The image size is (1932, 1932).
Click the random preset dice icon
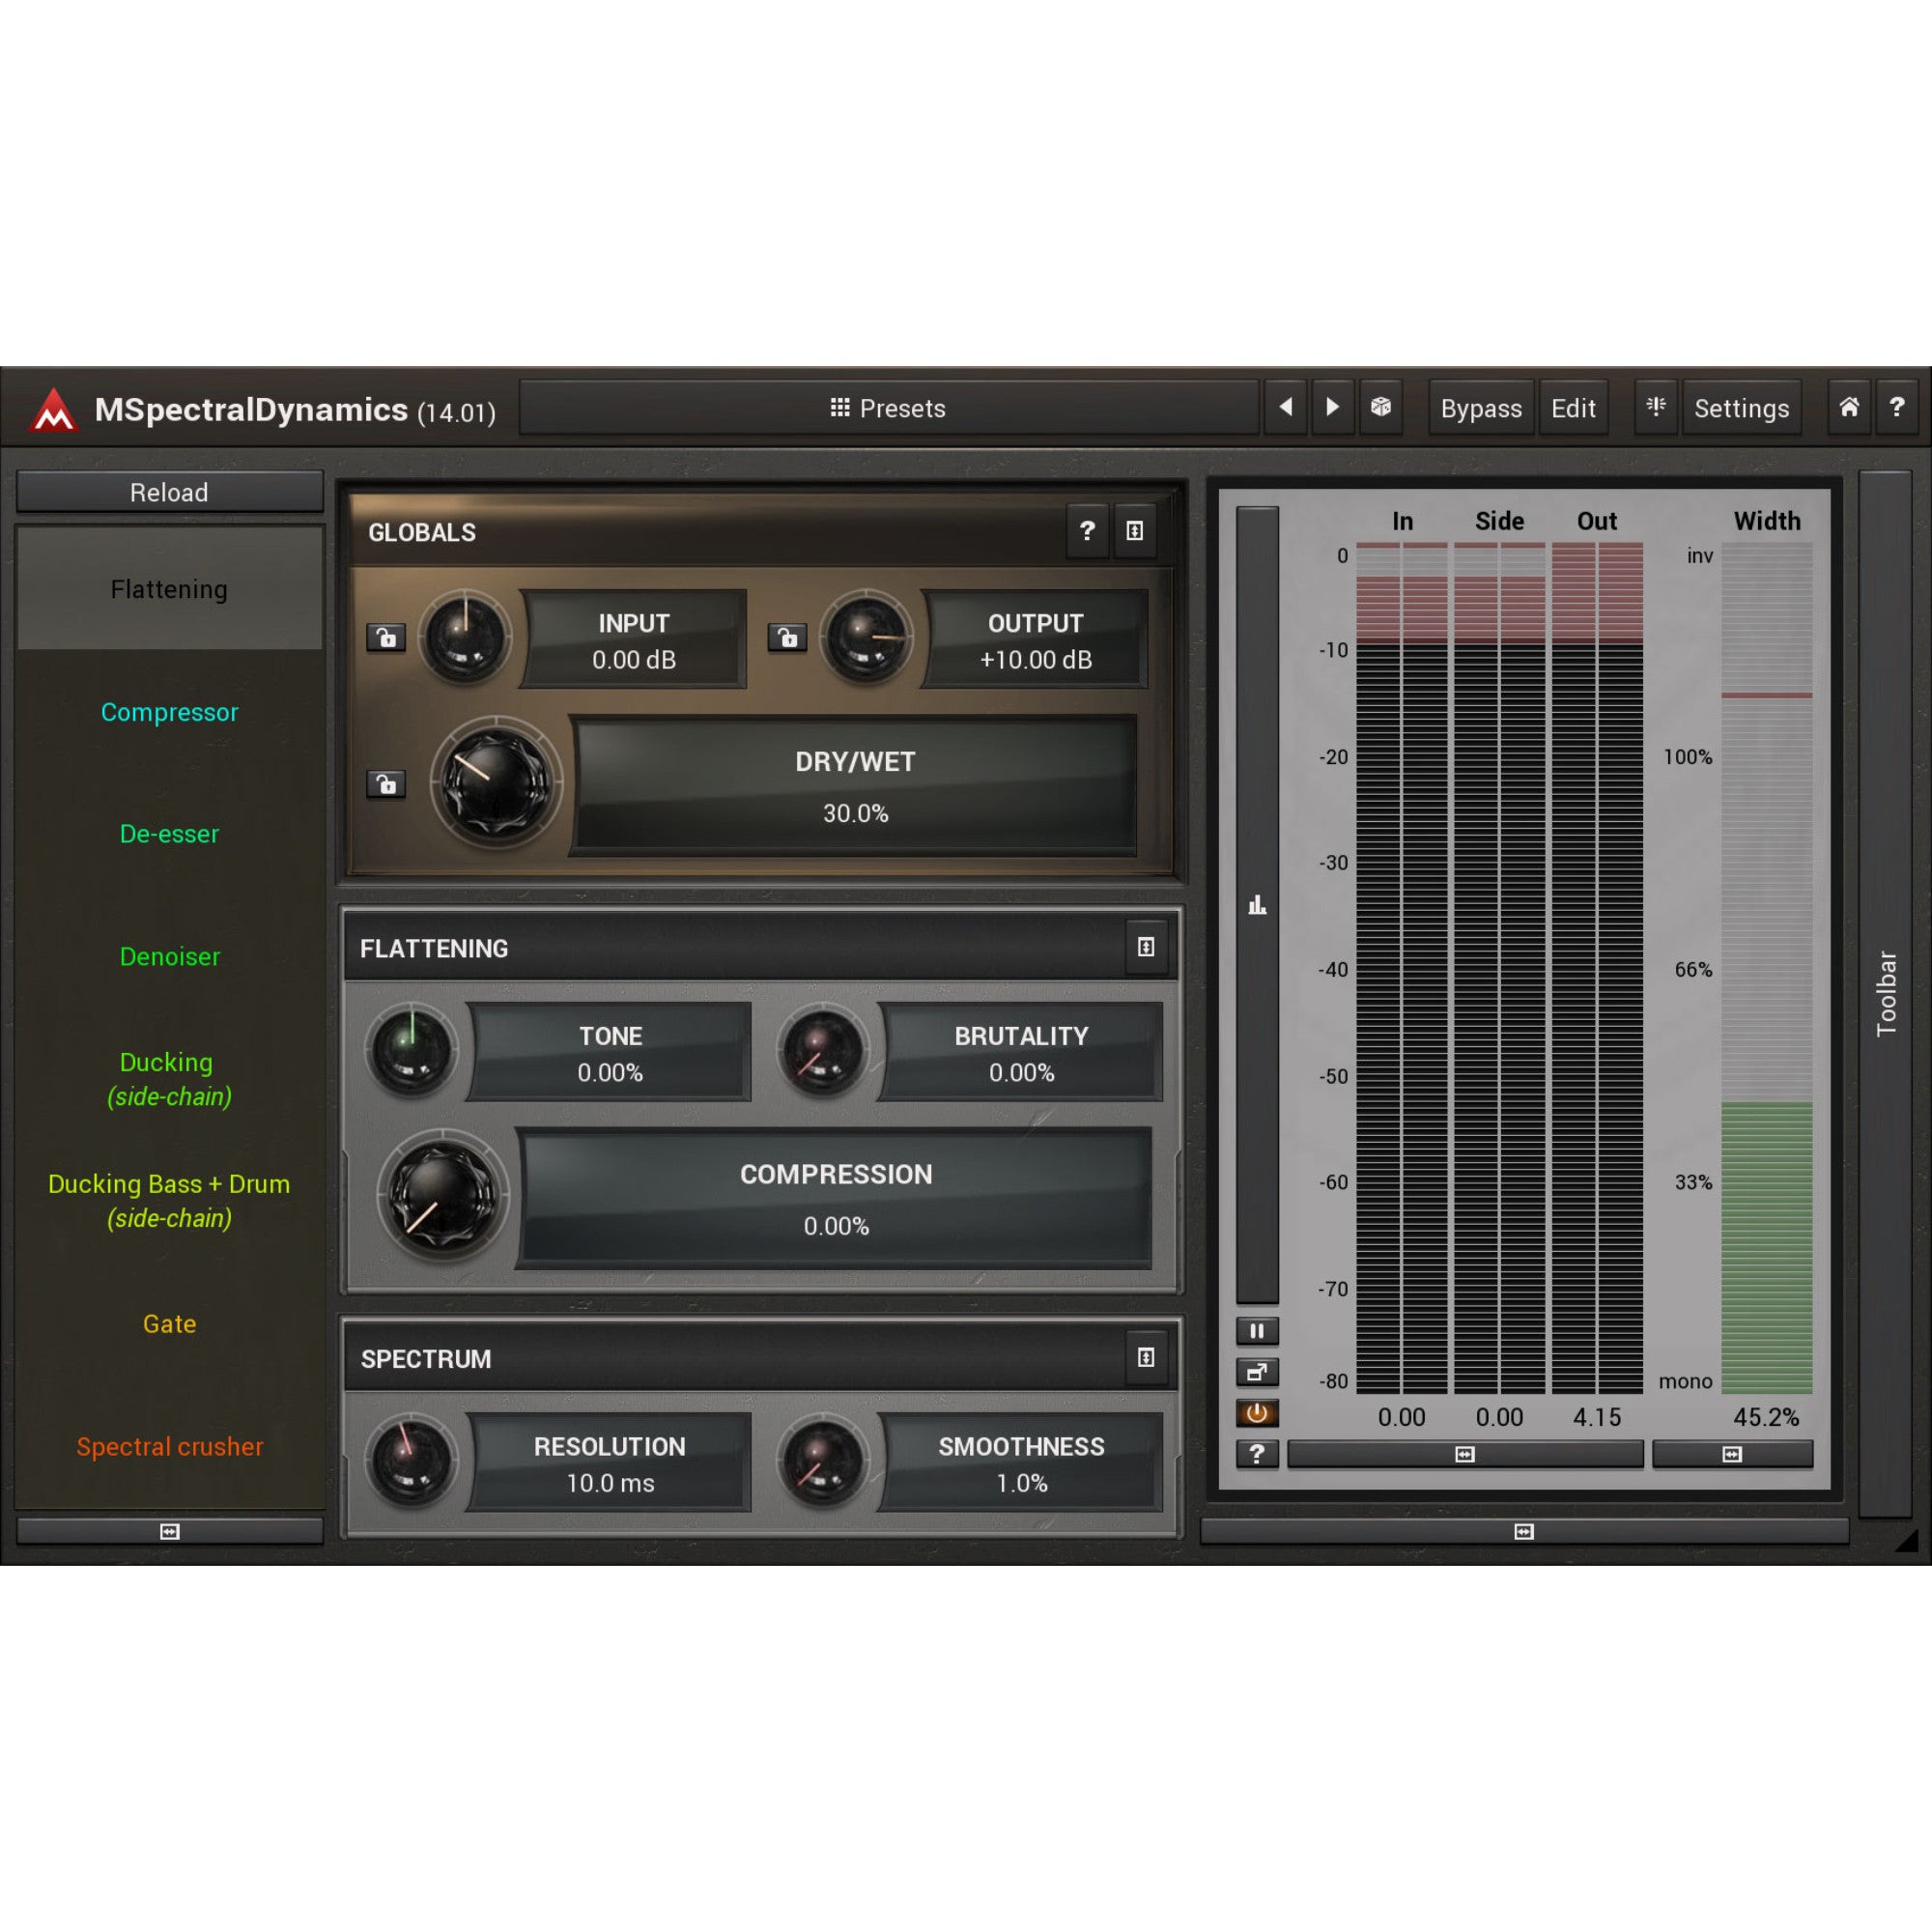pyautogui.click(x=1380, y=407)
